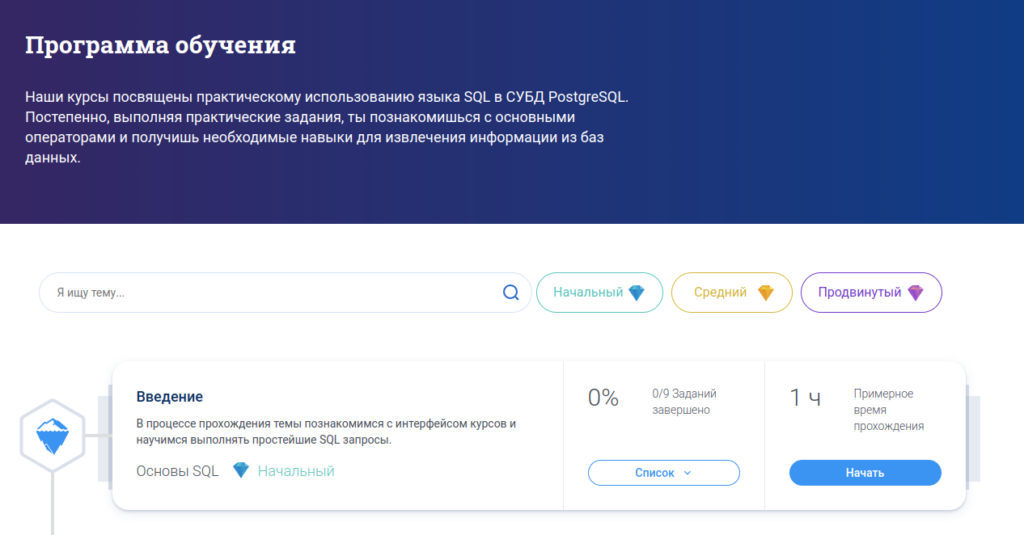
Task: Click the orange gem in Средний filter
Action: coord(765,293)
